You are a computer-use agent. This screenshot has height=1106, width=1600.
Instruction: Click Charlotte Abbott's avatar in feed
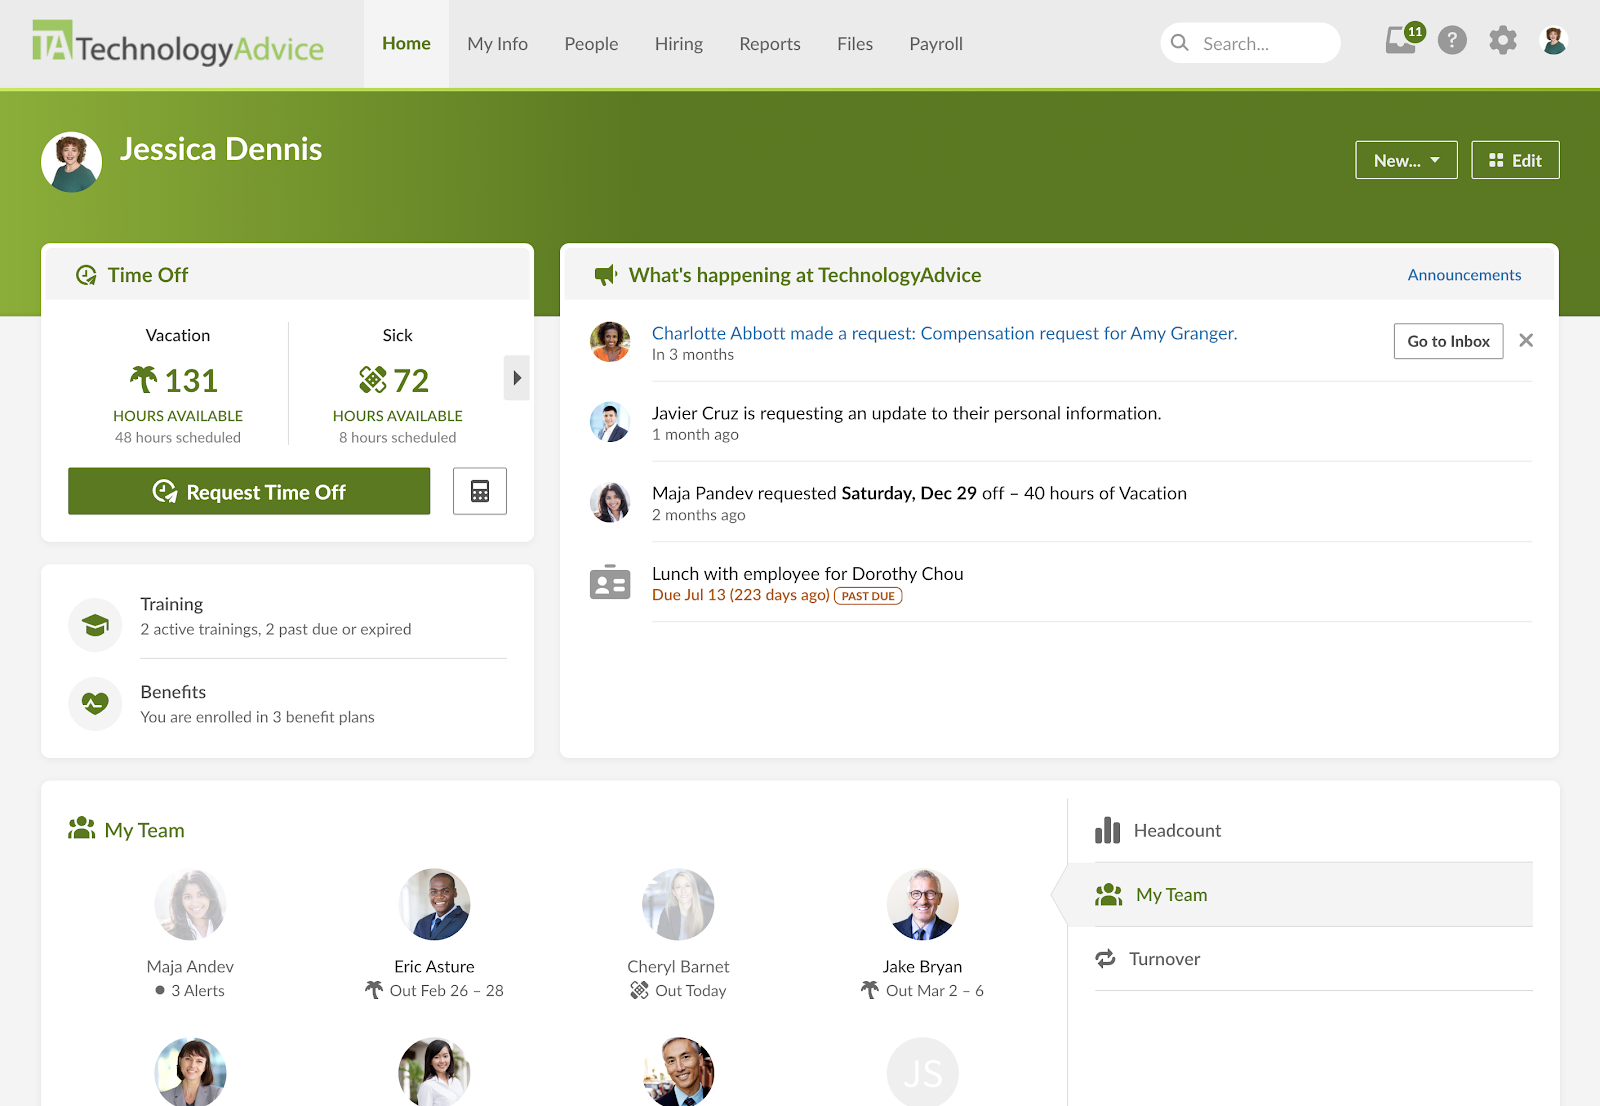point(610,342)
